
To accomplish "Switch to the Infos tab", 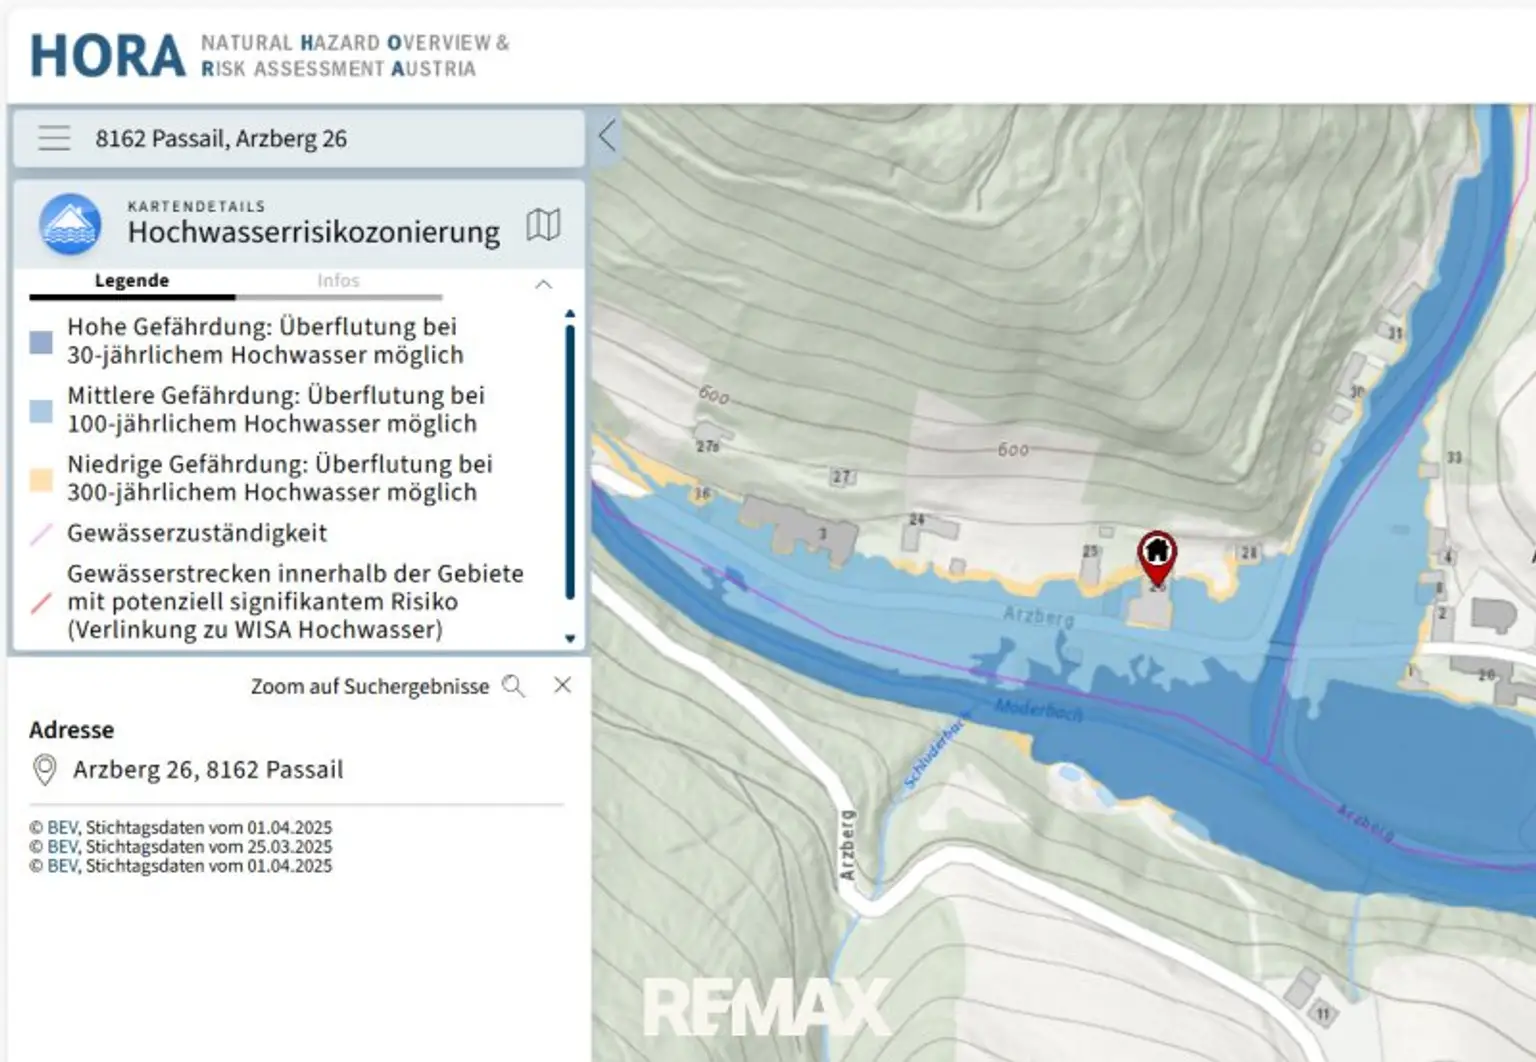I will point(339,281).
